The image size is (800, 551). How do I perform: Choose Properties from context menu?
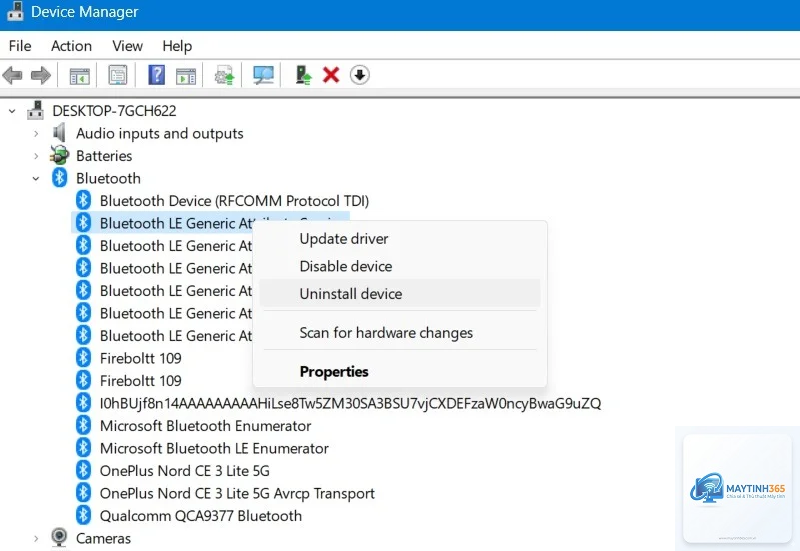pyautogui.click(x=400, y=371)
